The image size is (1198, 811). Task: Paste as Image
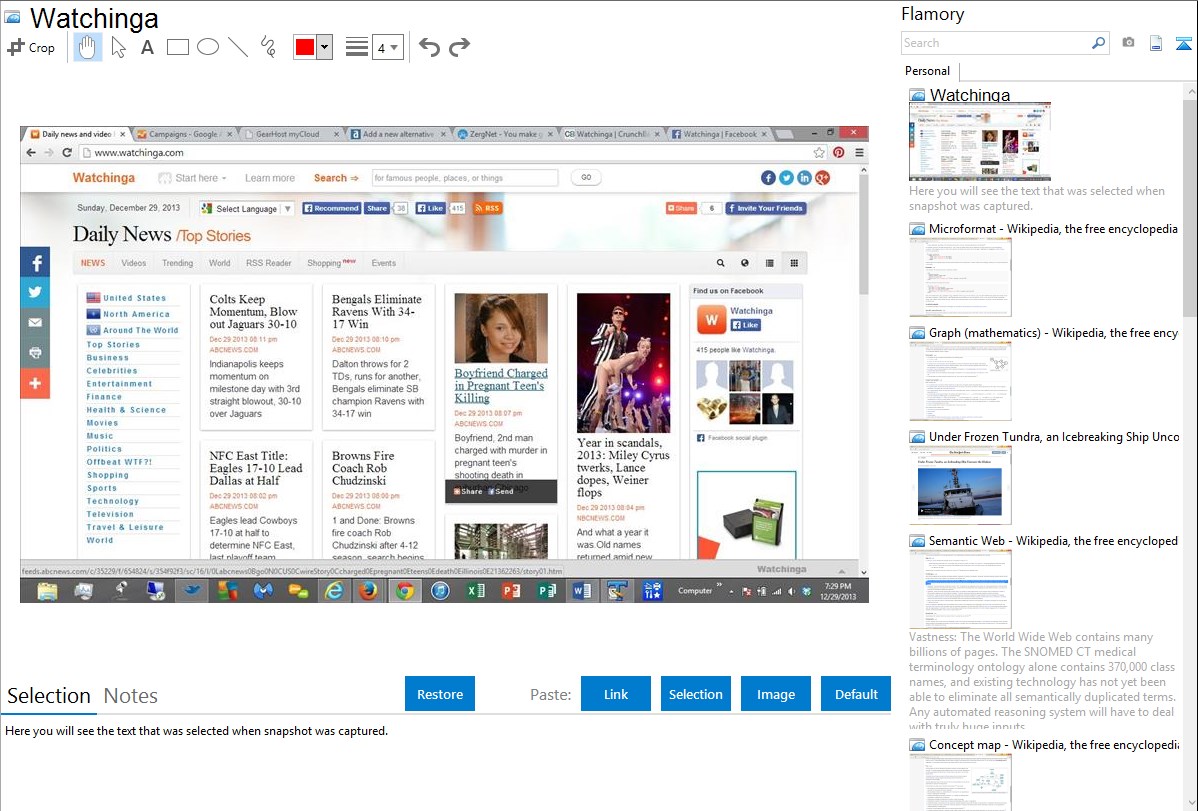(775, 694)
